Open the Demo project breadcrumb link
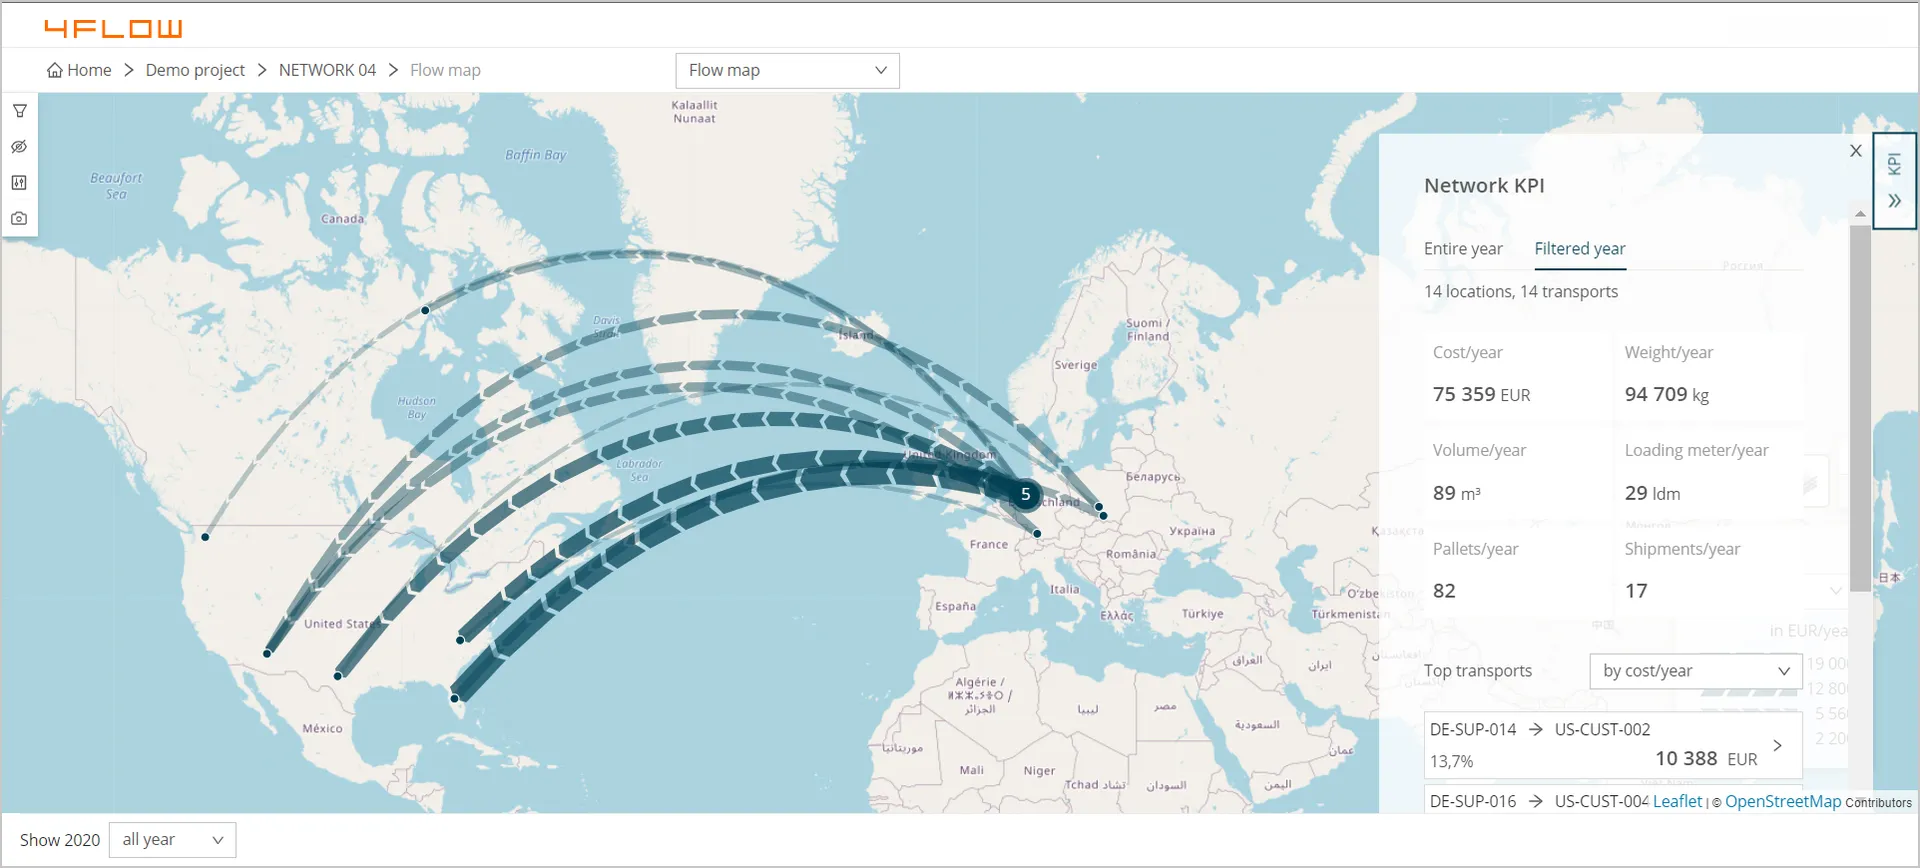Viewport: 1920px width, 868px height. point(195,70)
